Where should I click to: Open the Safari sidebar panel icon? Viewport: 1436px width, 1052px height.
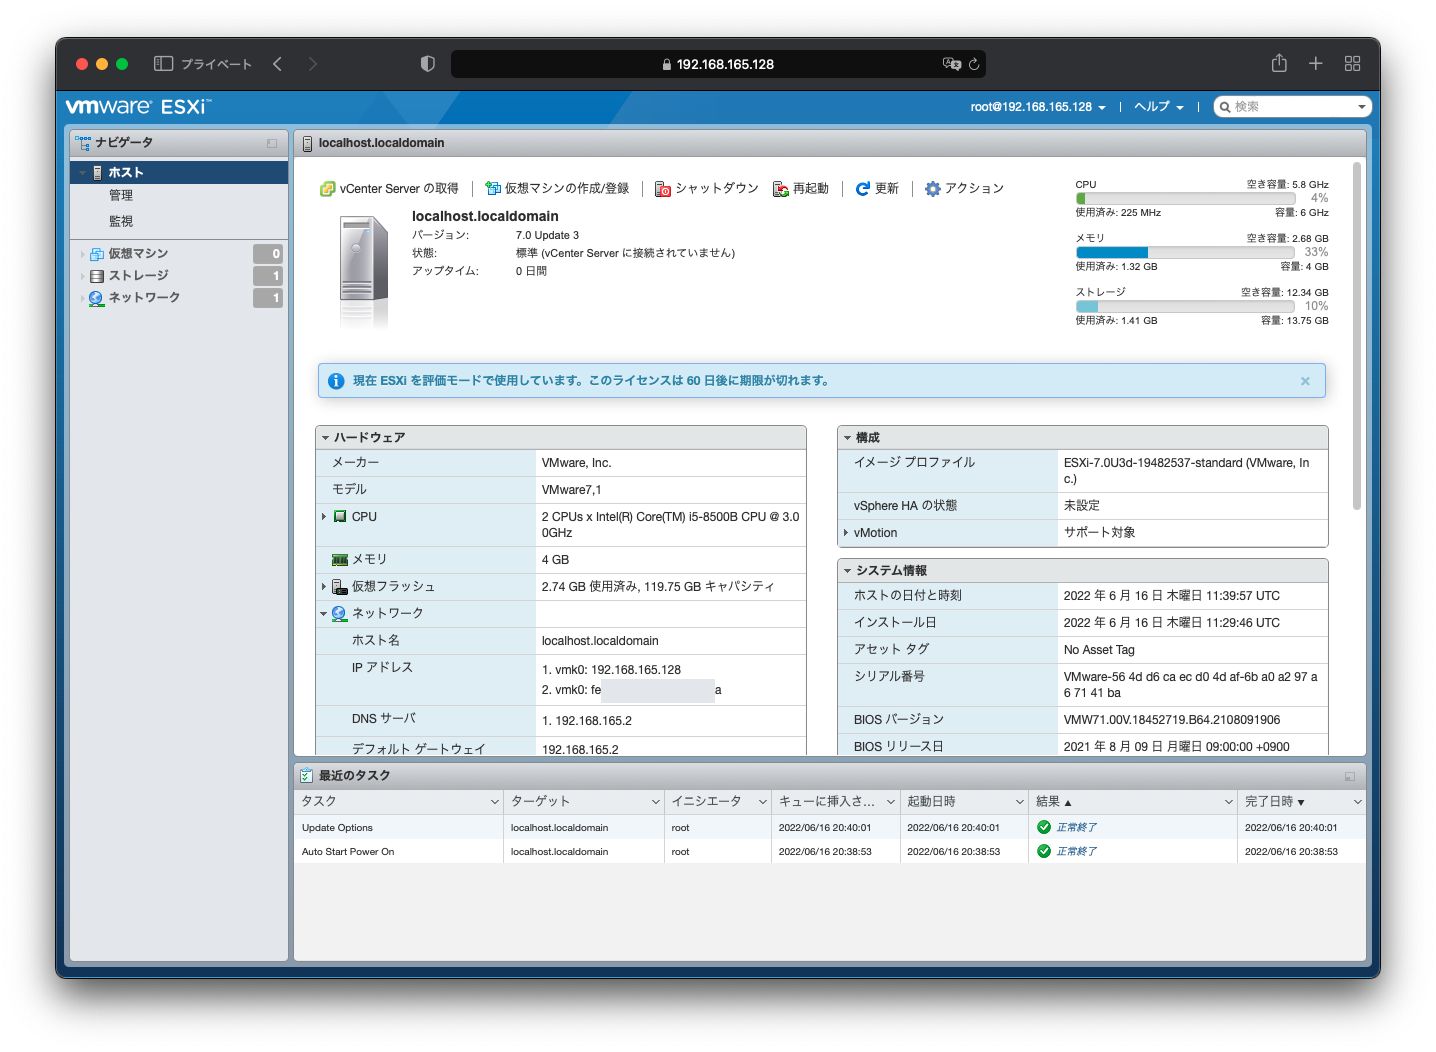click(163, 64)
